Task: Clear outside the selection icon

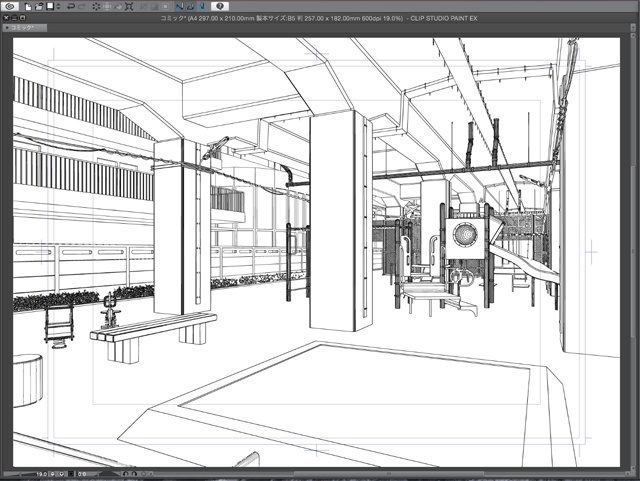Action: 107,7
